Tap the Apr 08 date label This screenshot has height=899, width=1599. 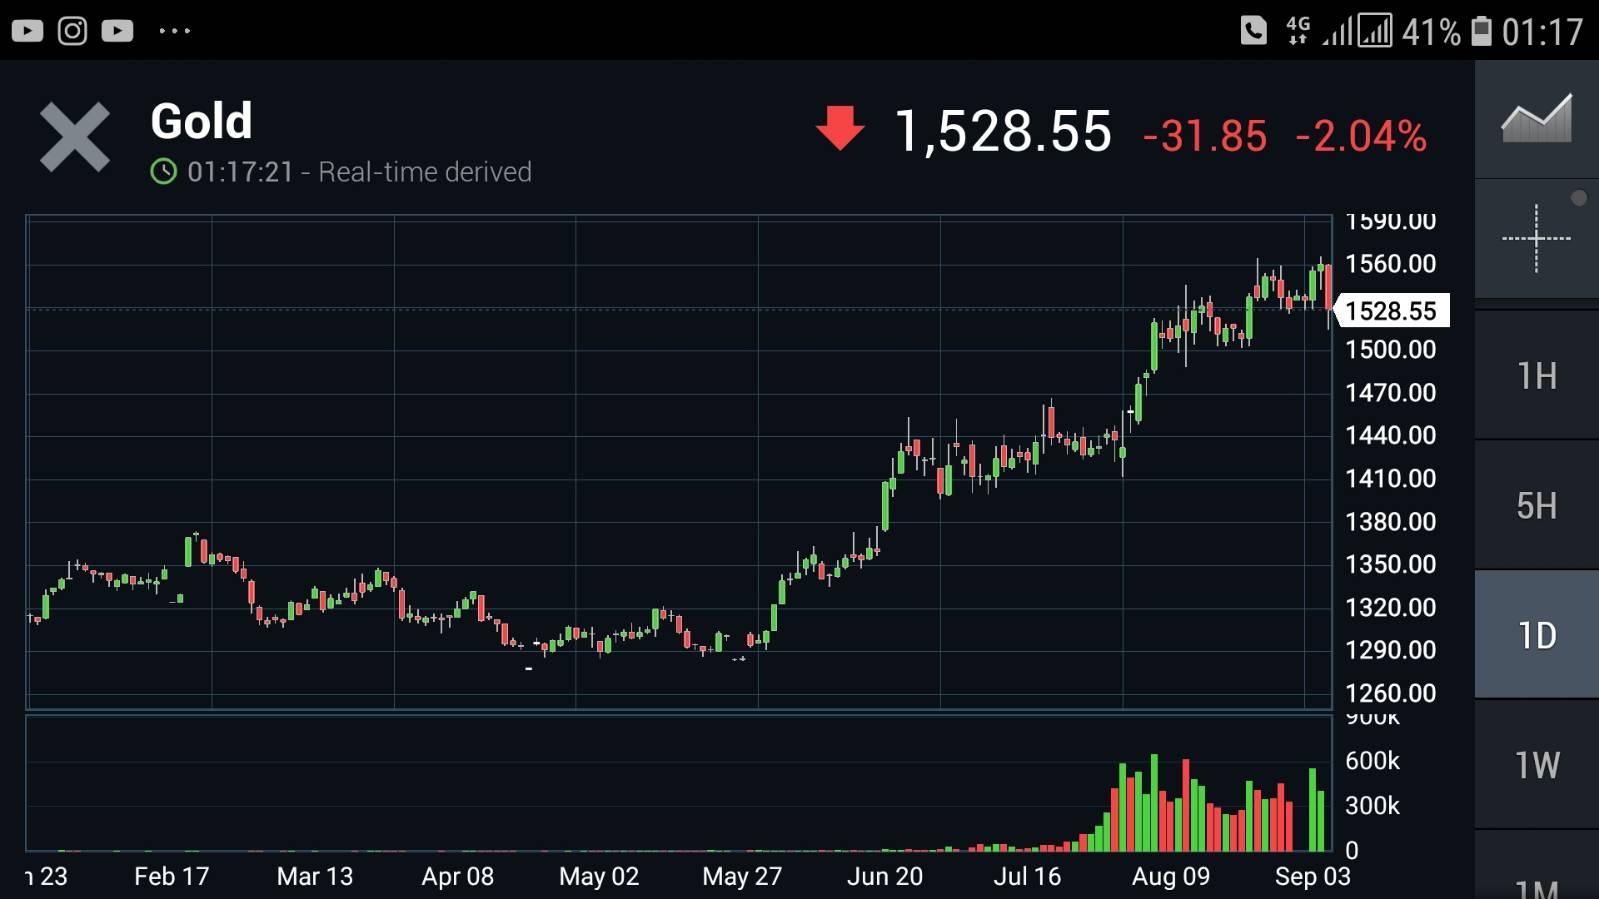point(458,877)
